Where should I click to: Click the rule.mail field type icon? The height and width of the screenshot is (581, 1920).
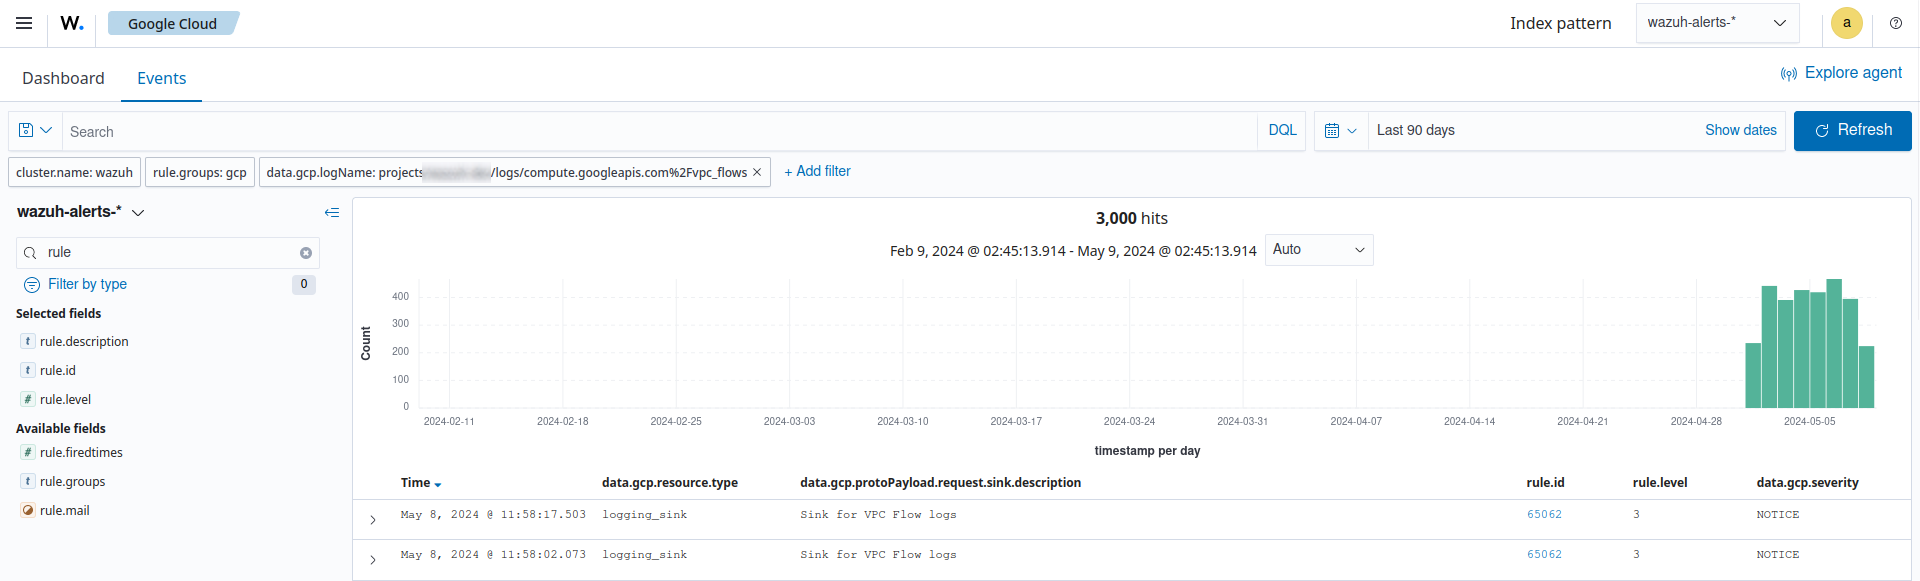tap(28, 511)
